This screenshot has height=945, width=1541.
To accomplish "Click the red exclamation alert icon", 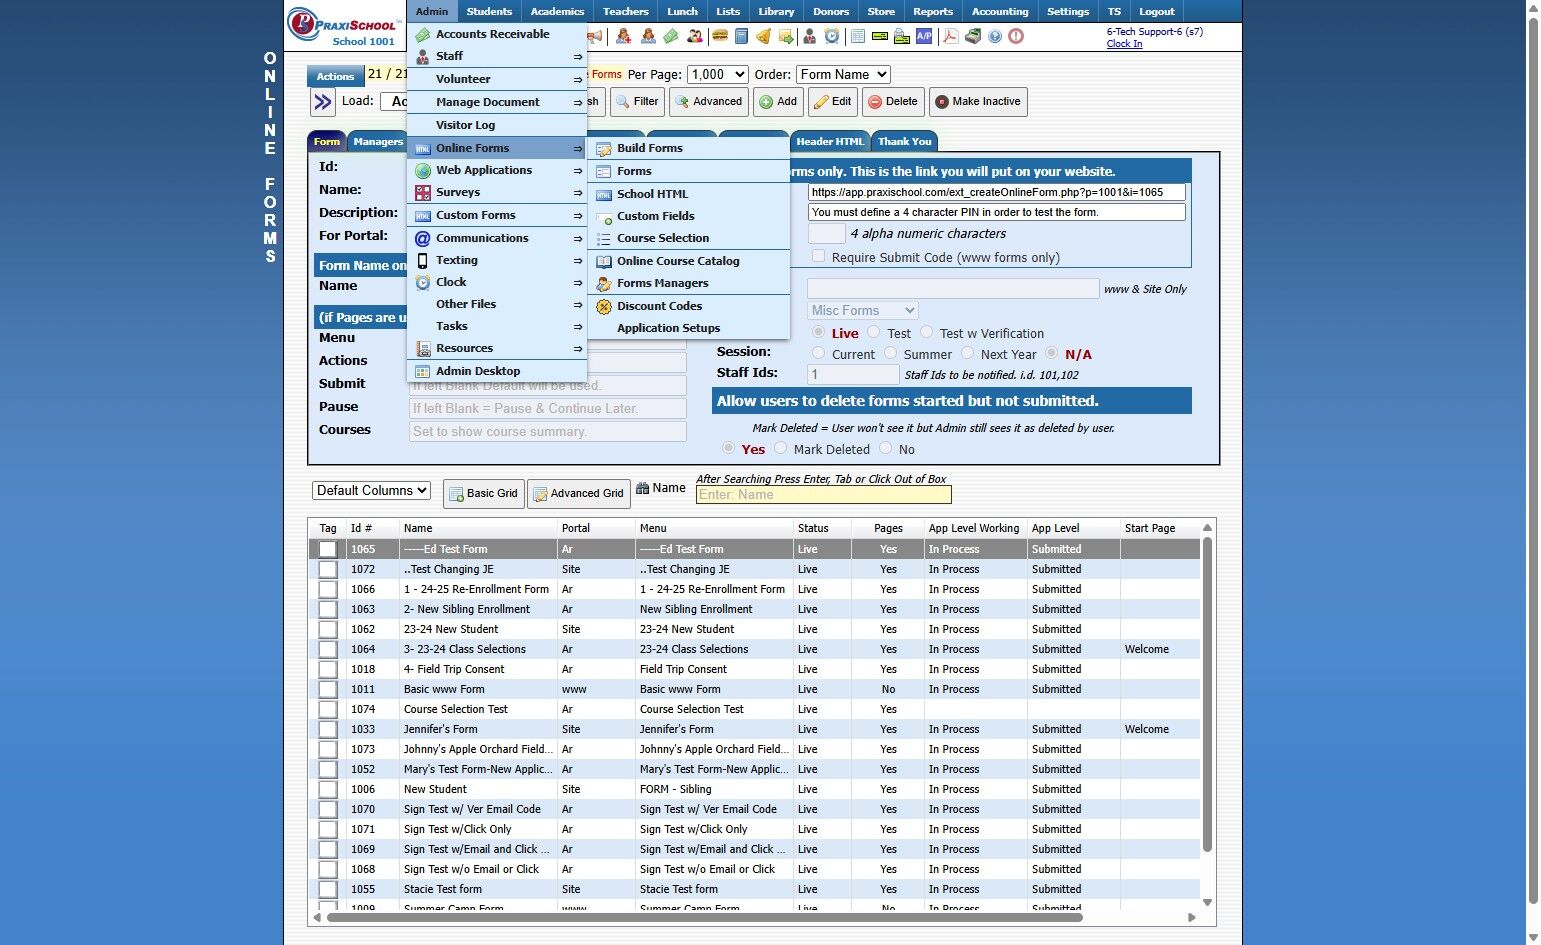I will (x=1016, y=36).
